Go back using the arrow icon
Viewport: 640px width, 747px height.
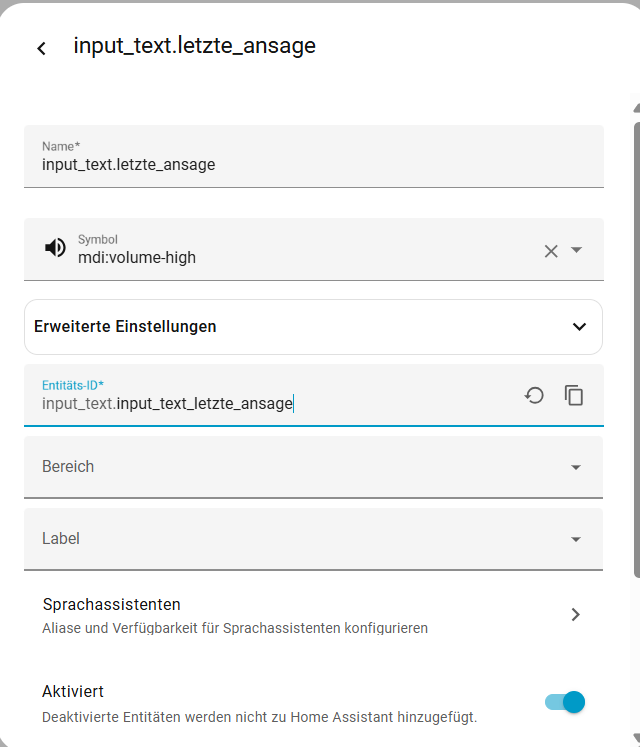coord(41,48)
